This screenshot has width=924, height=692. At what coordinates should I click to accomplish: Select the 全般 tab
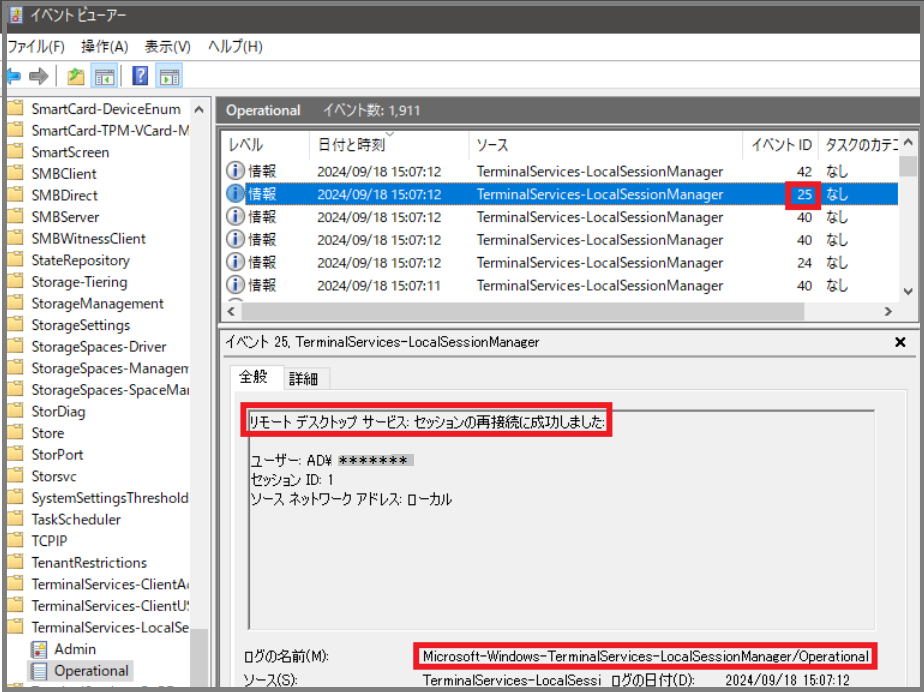tap(253, 378)
